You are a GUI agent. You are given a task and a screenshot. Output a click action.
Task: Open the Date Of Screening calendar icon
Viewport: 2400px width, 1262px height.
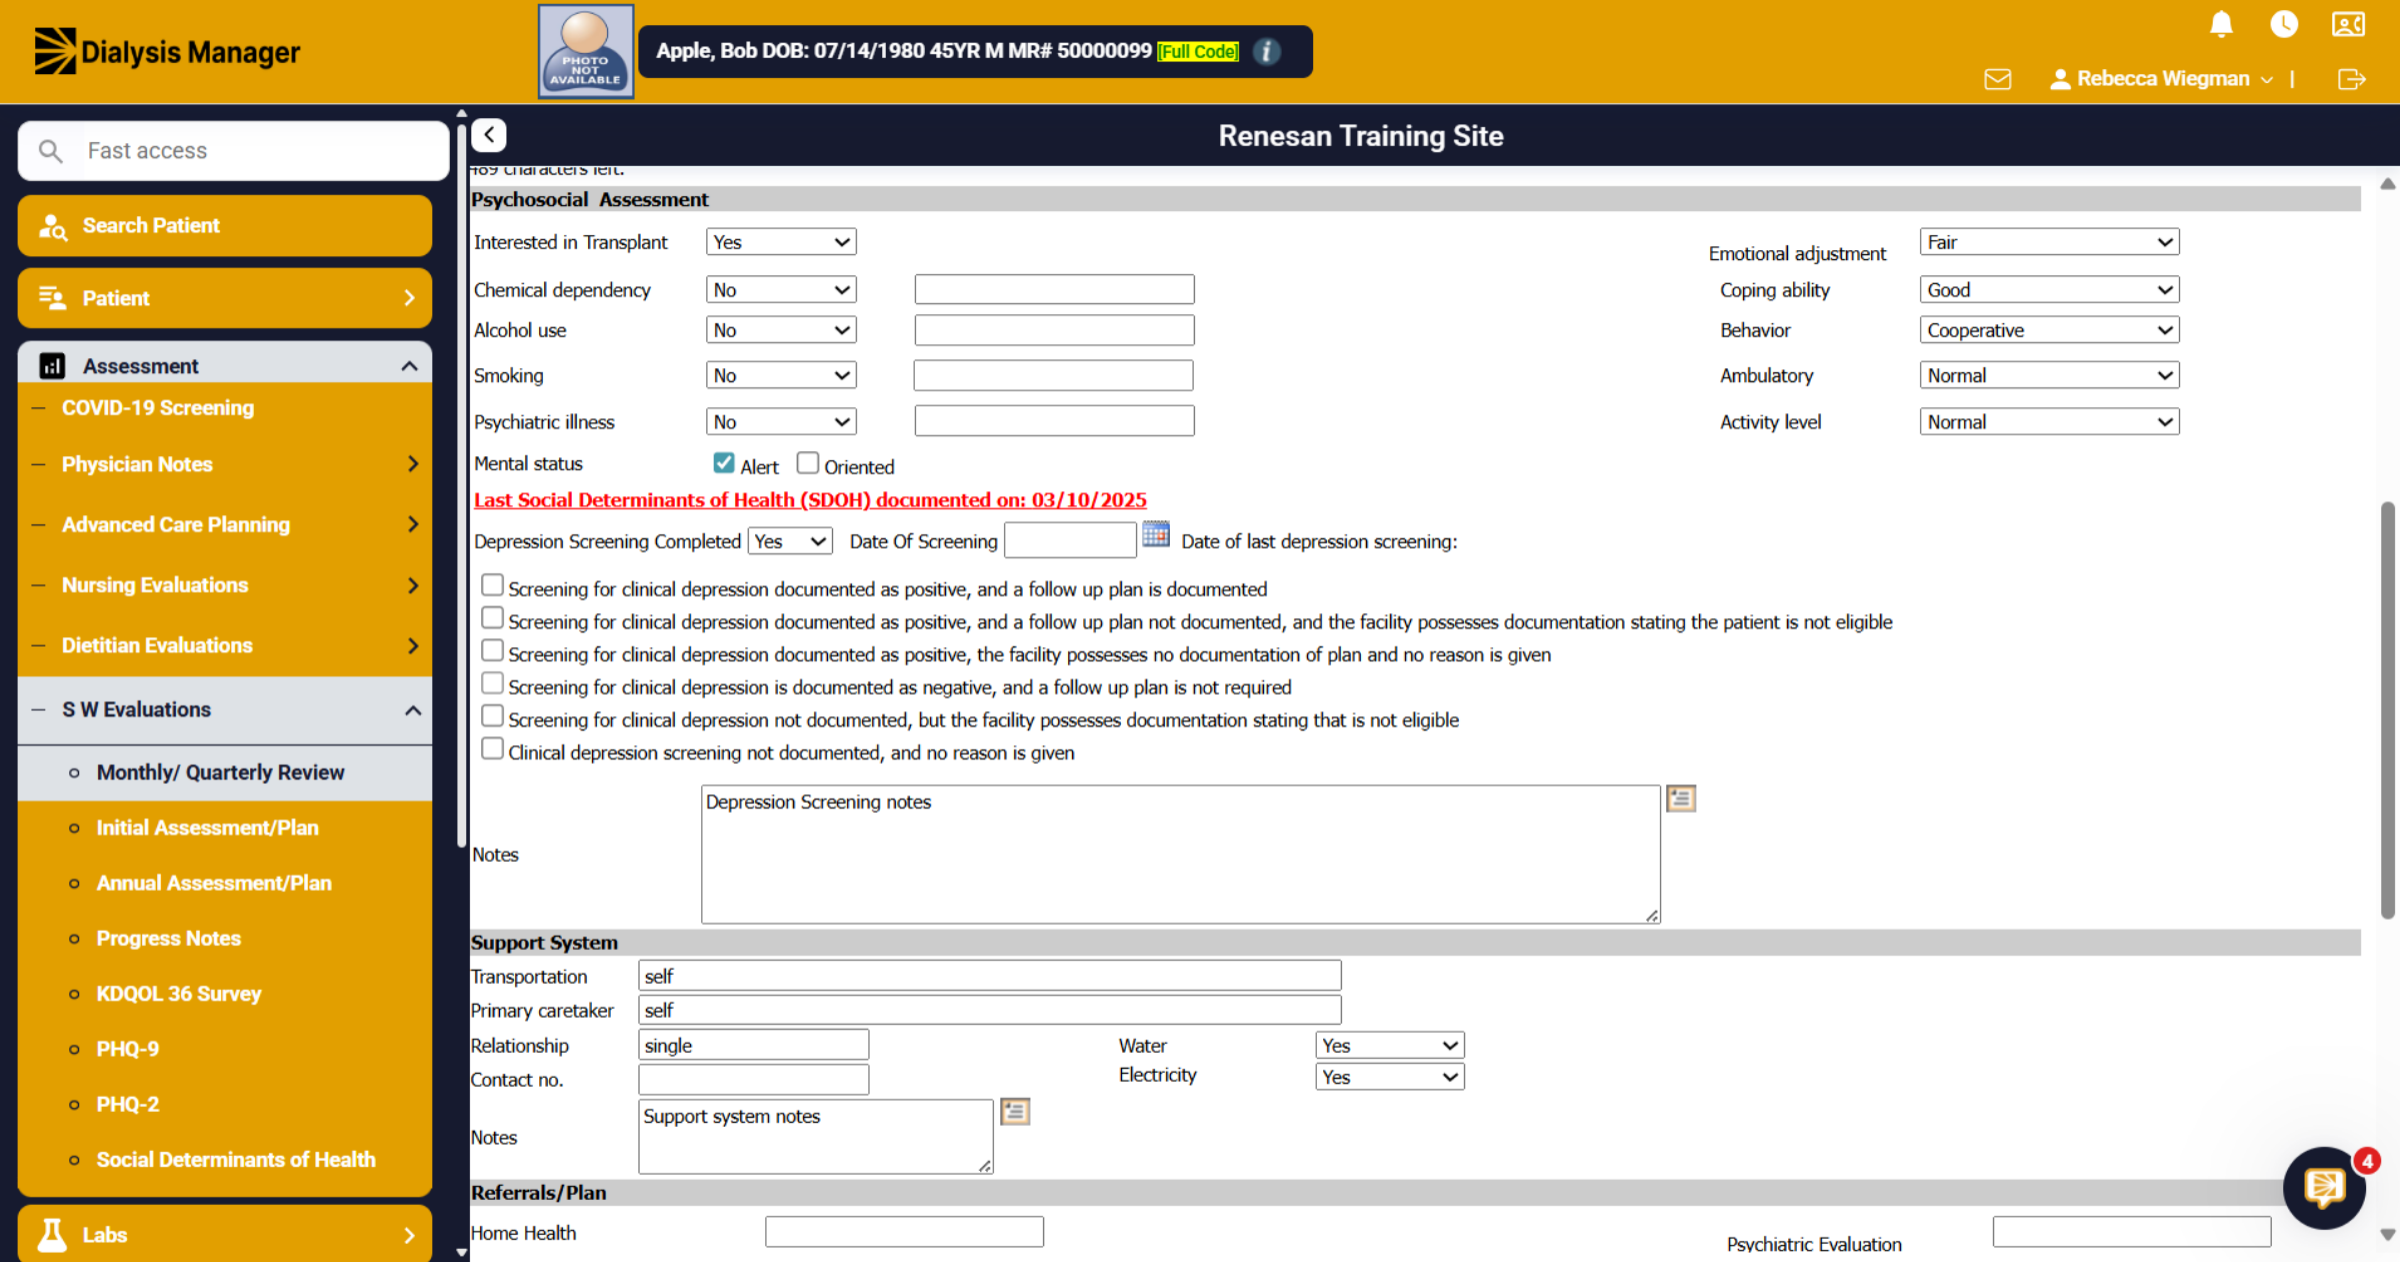point(1156,535)
